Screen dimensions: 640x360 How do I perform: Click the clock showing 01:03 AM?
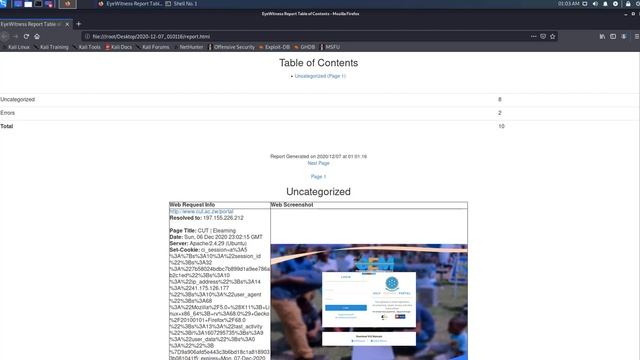click(x=569, y=4)
